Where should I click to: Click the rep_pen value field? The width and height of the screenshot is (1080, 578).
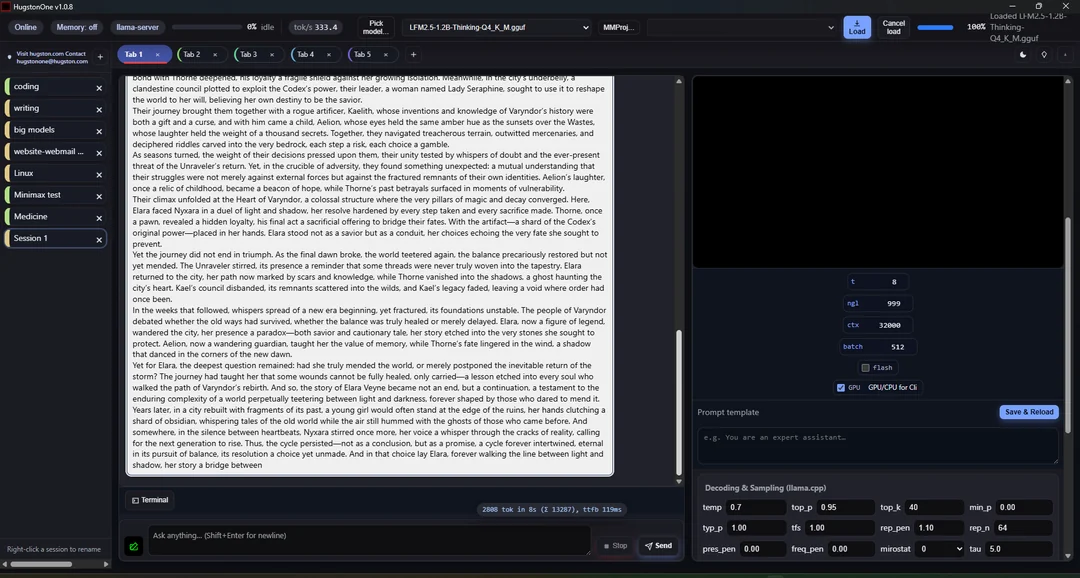(x=939, y=528)
